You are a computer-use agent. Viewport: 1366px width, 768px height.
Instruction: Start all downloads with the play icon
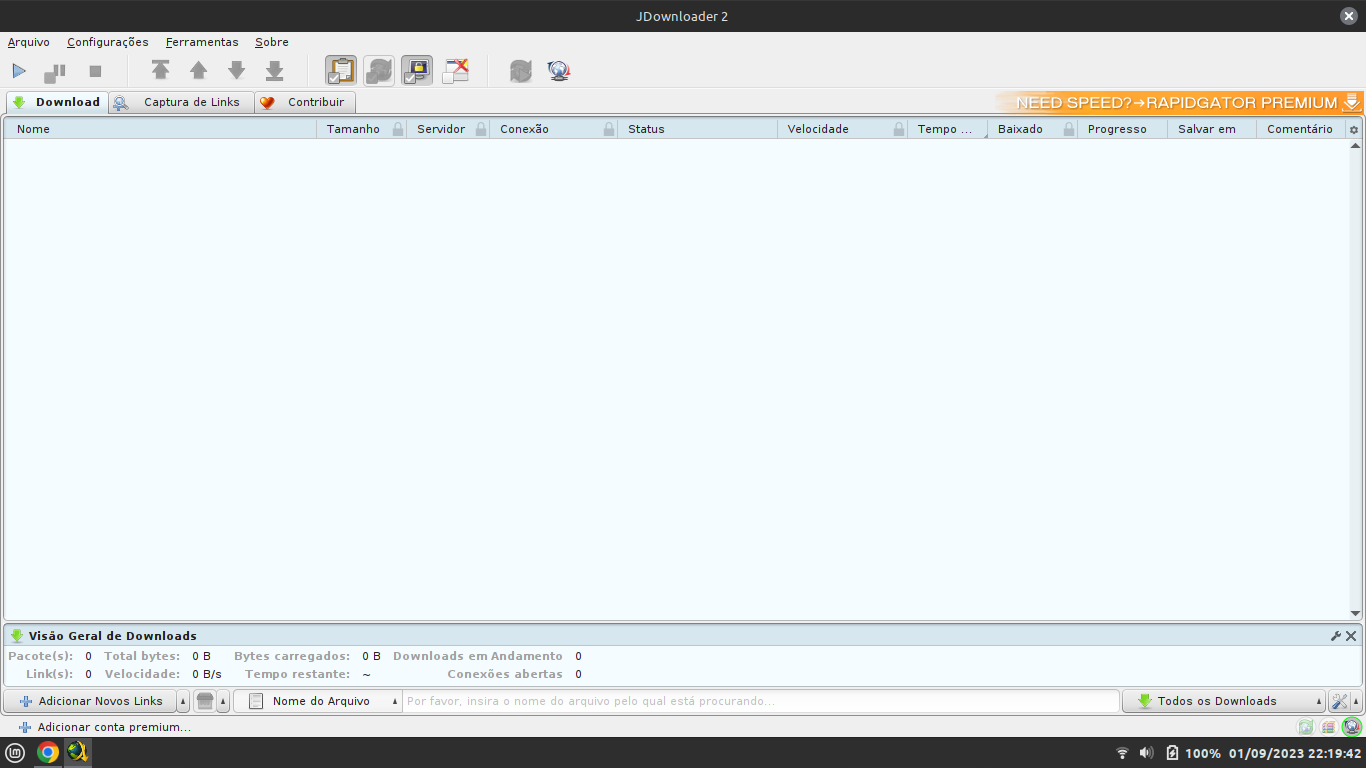(x=19, y=71)
